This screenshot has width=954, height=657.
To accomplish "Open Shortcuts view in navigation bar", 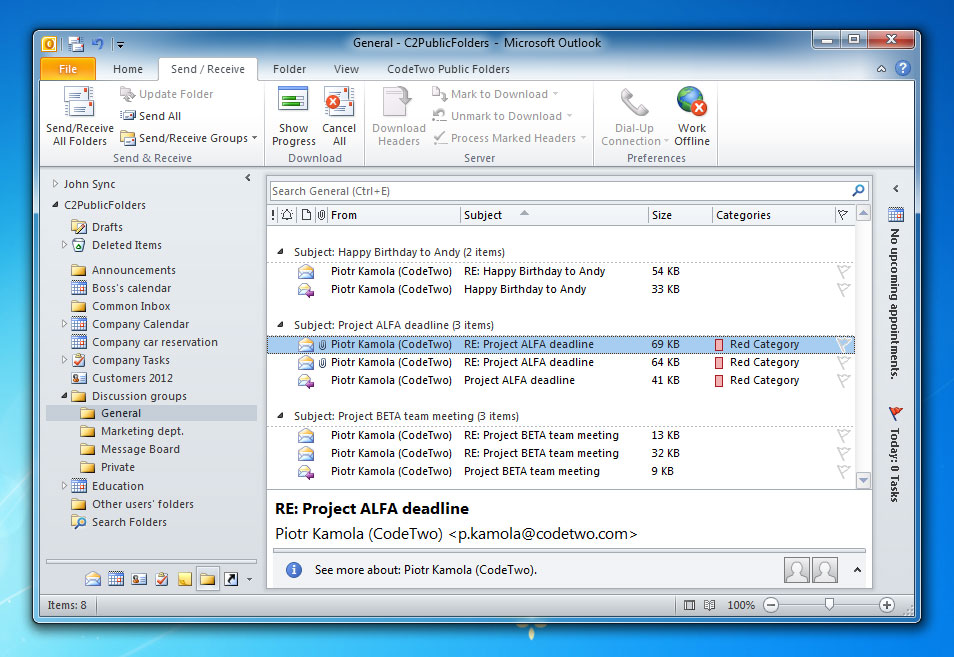I will pos(231,579).
